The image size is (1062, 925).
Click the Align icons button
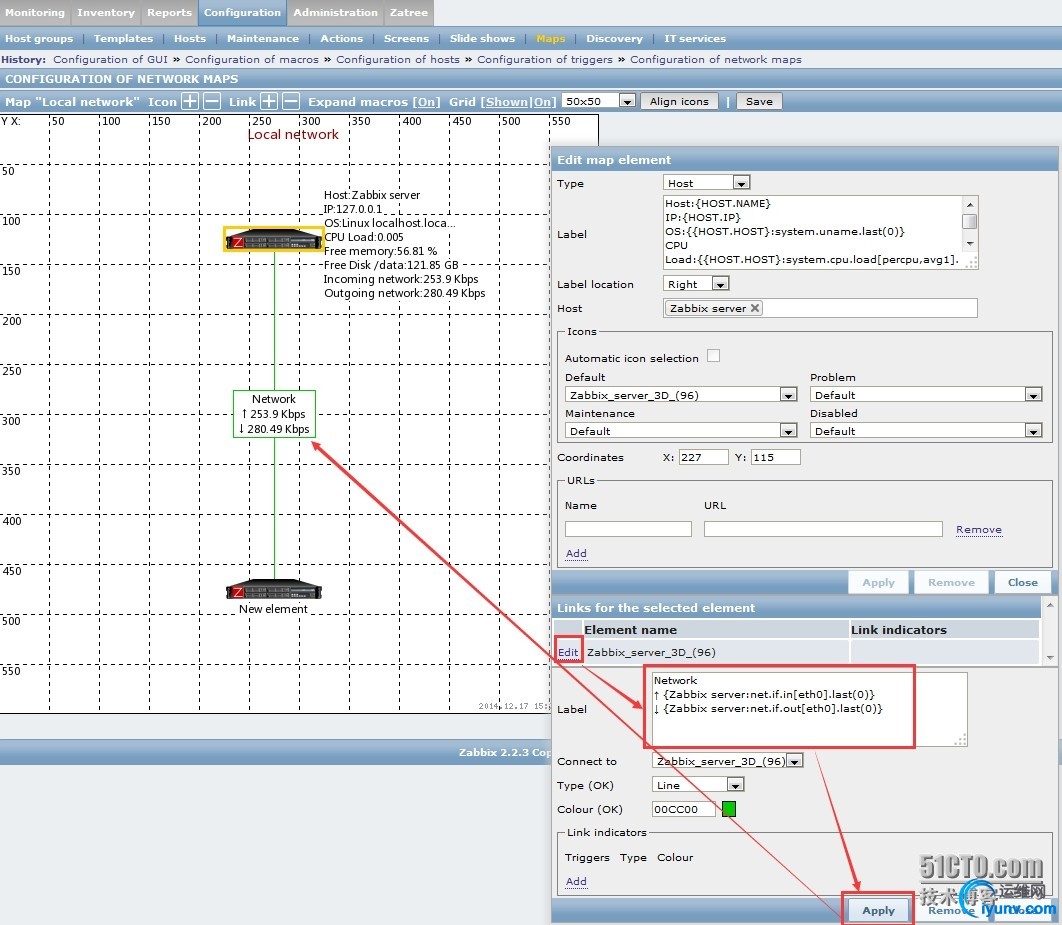pos(679,102)
